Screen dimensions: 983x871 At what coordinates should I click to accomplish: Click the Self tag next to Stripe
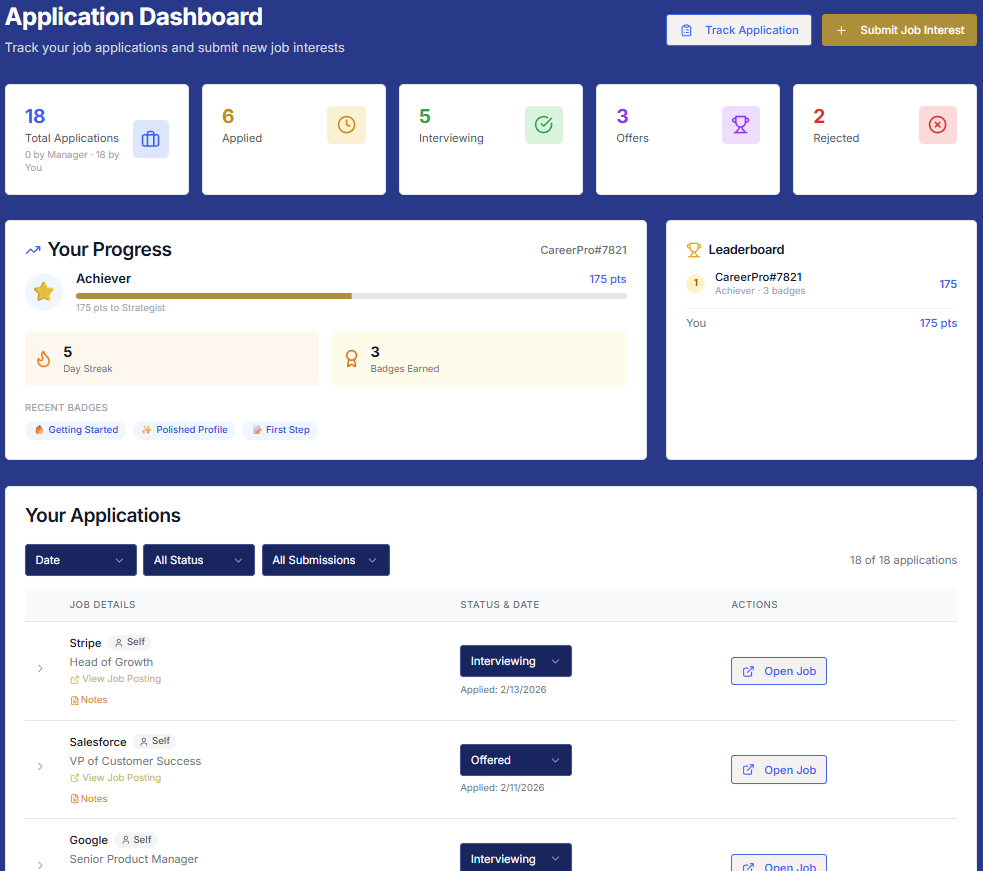130,642
